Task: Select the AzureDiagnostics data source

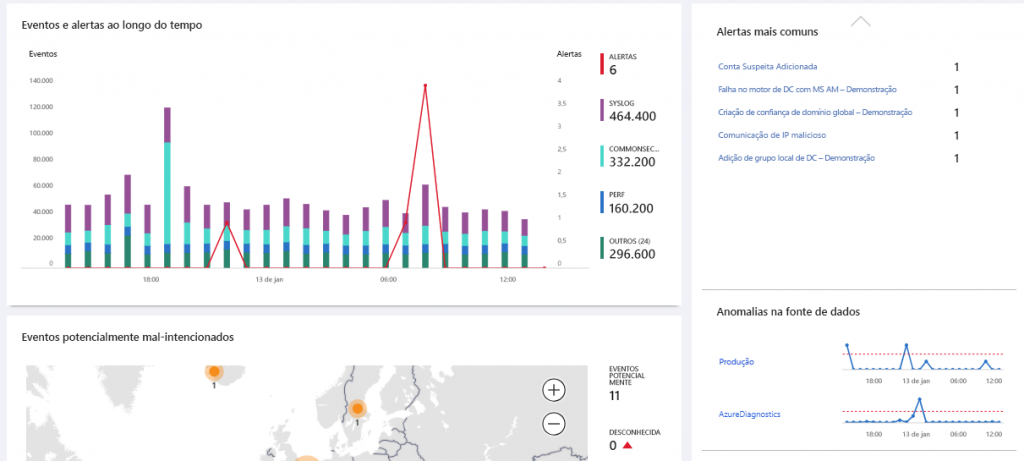Action: (x=749, y=413)
